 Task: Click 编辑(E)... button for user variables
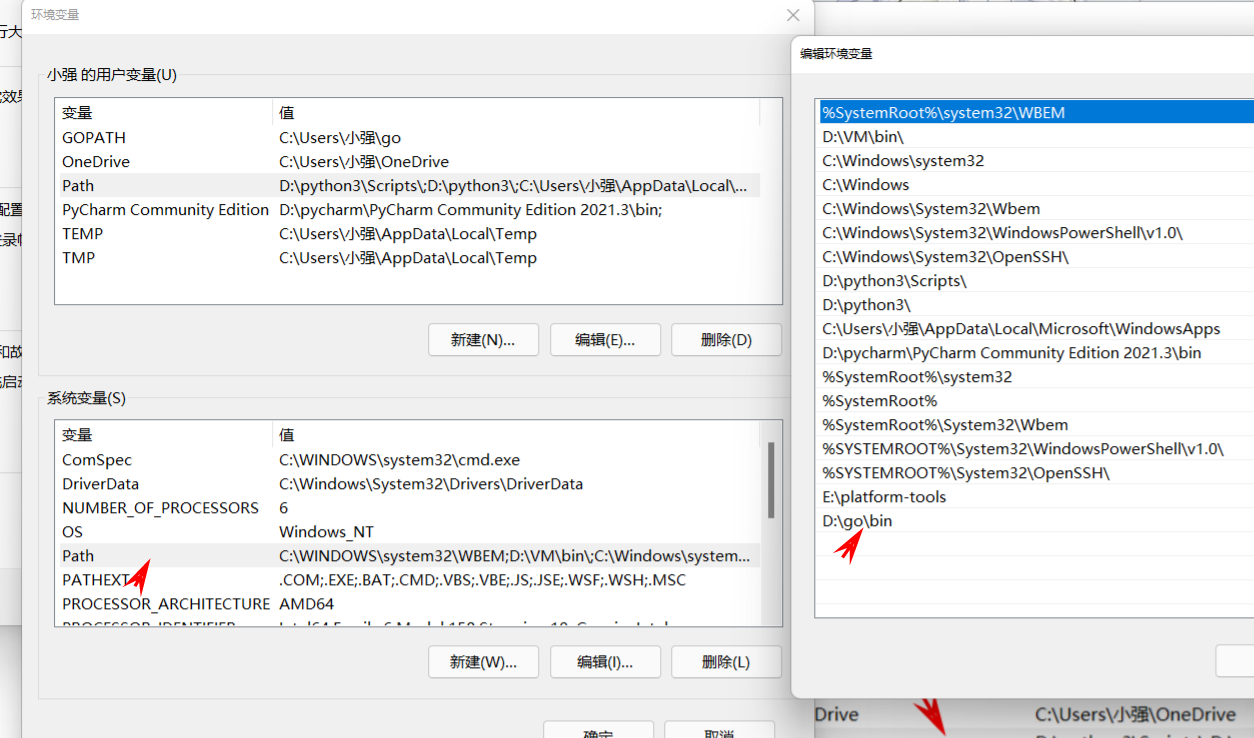pos(605,340)
